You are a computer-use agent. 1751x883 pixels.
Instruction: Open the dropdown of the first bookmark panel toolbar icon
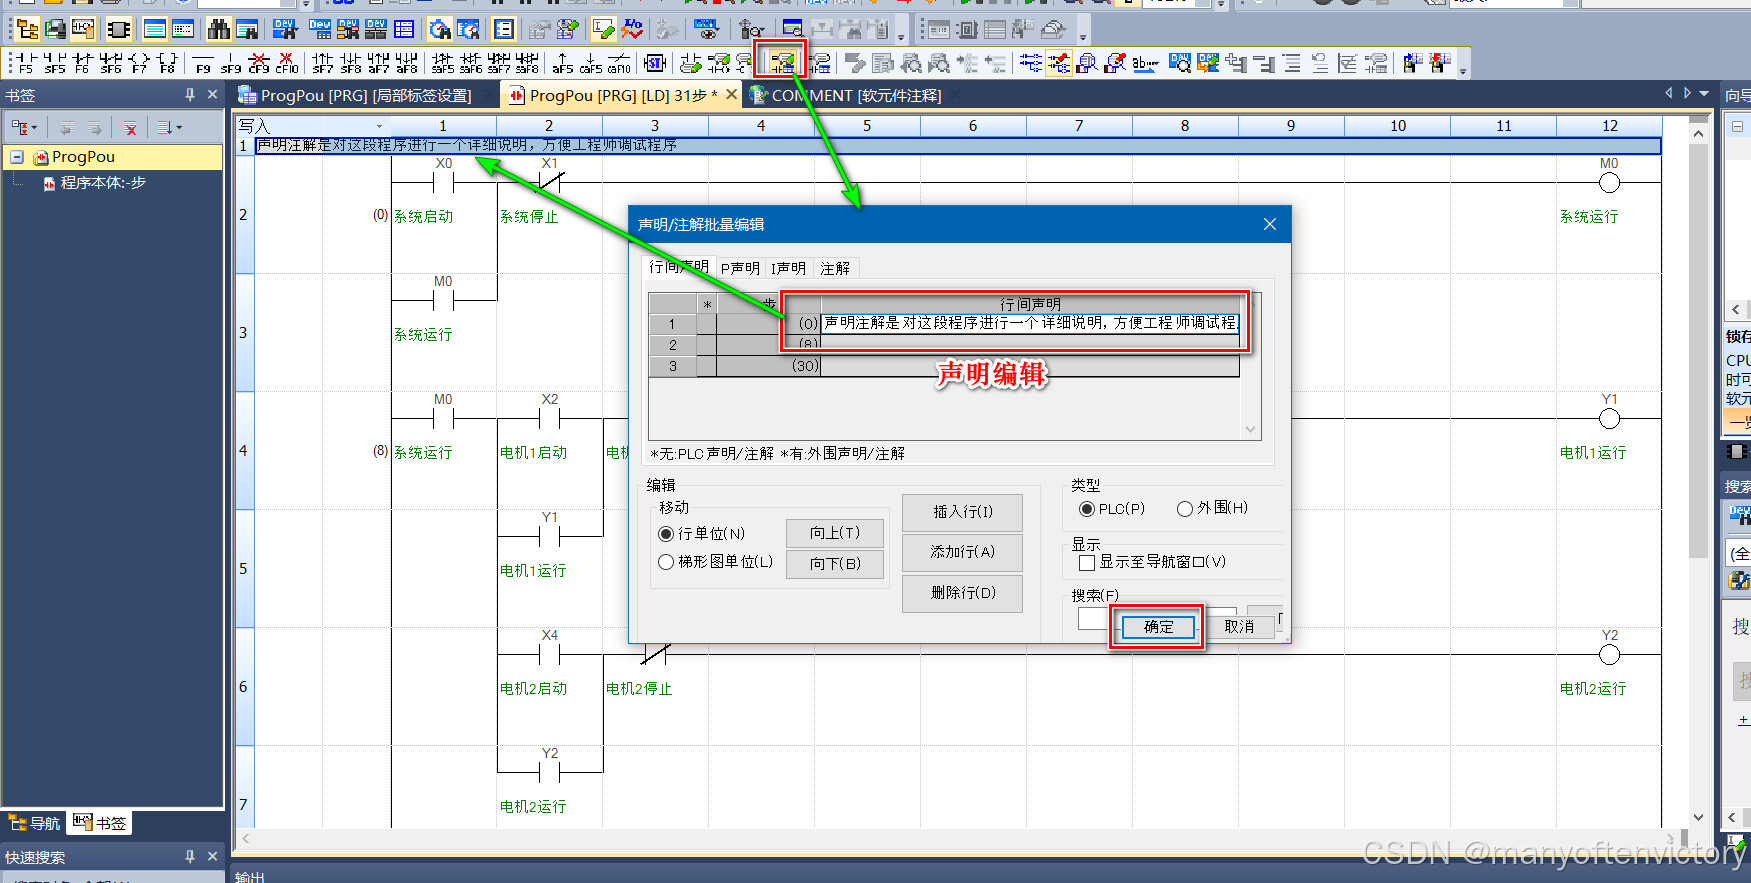[x=34, y=128]
